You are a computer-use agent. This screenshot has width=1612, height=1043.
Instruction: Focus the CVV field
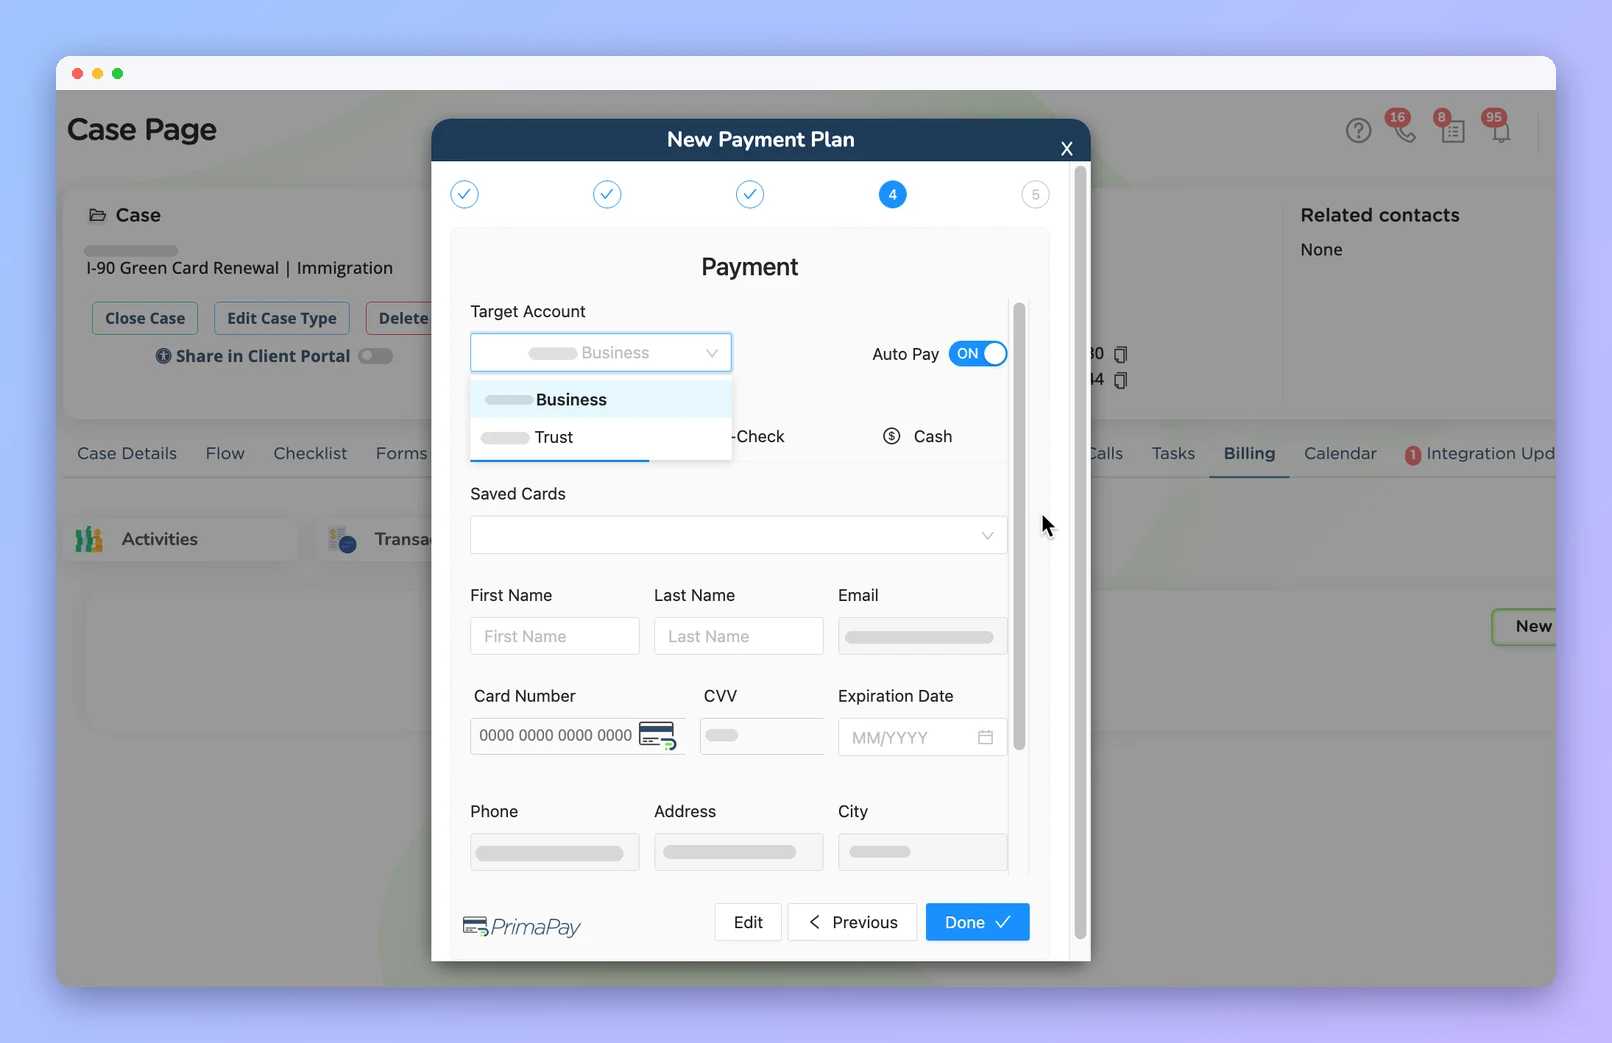tap(762, 736)
